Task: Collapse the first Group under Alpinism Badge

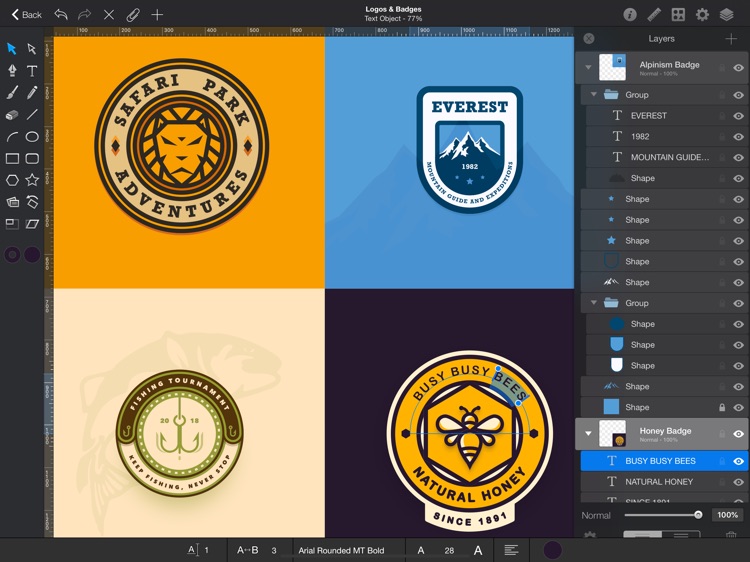Action: (594, 95)
